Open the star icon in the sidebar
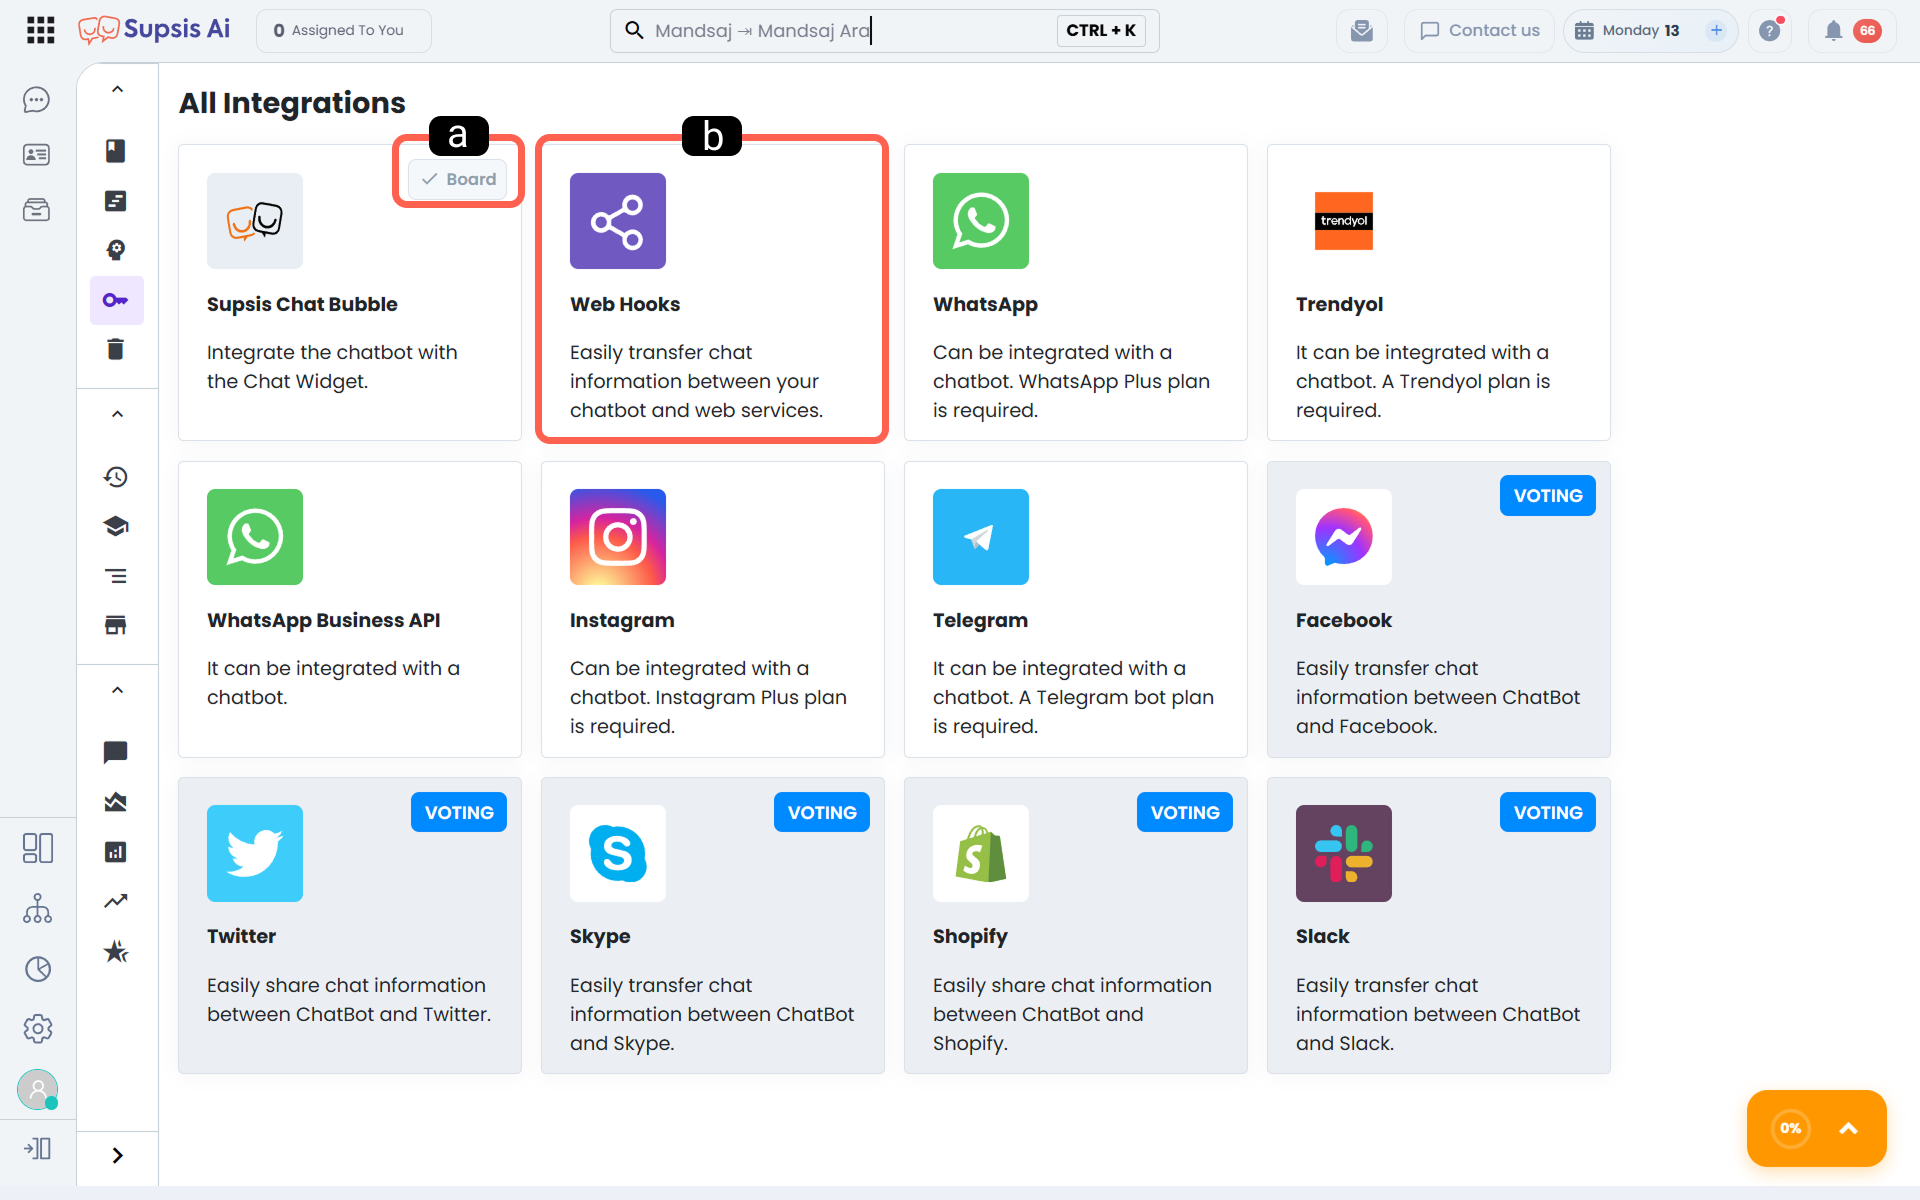Image resolution: width=1920 pixels, height=1200 pixels. [116, 951]
